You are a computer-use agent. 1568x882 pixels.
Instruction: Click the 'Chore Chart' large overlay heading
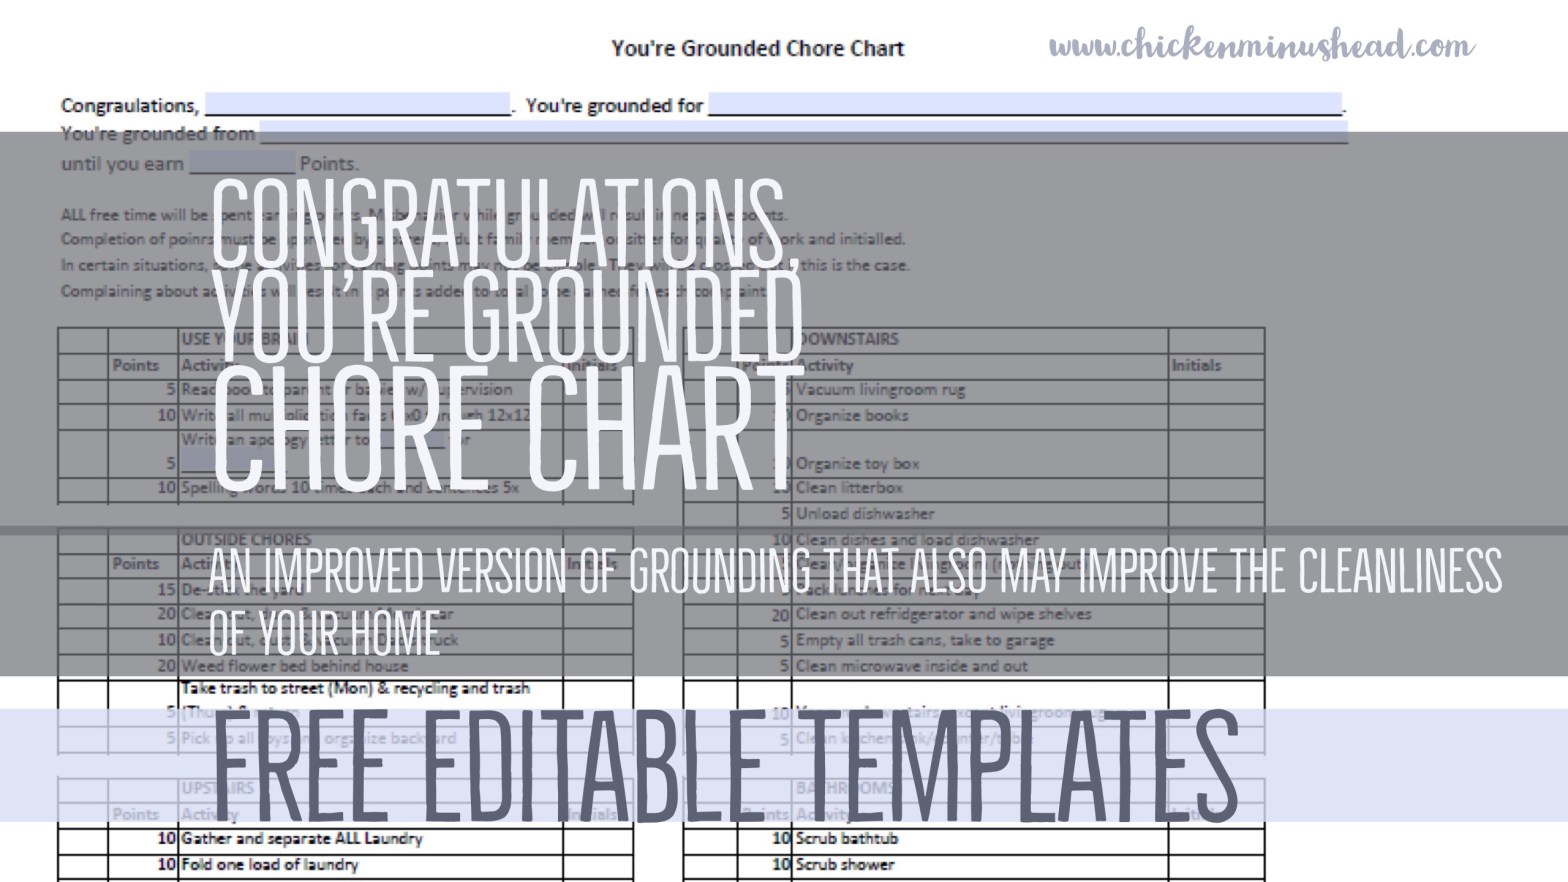497,430
